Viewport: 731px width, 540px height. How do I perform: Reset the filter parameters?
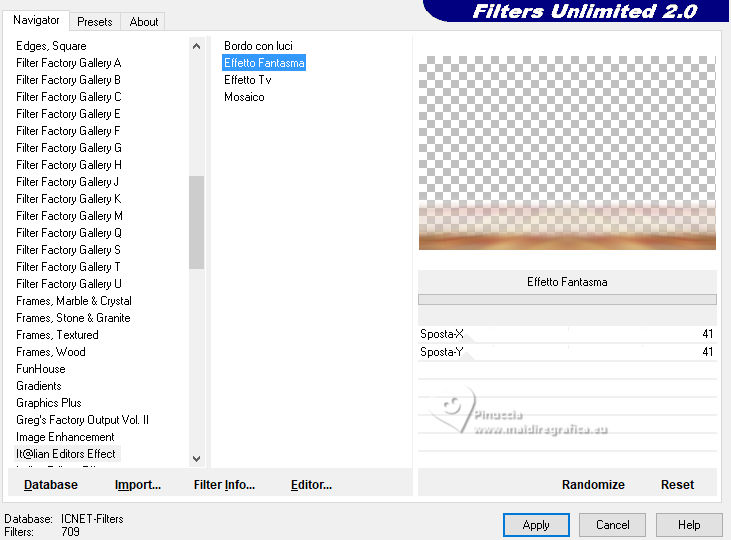(x=677, y=485)
